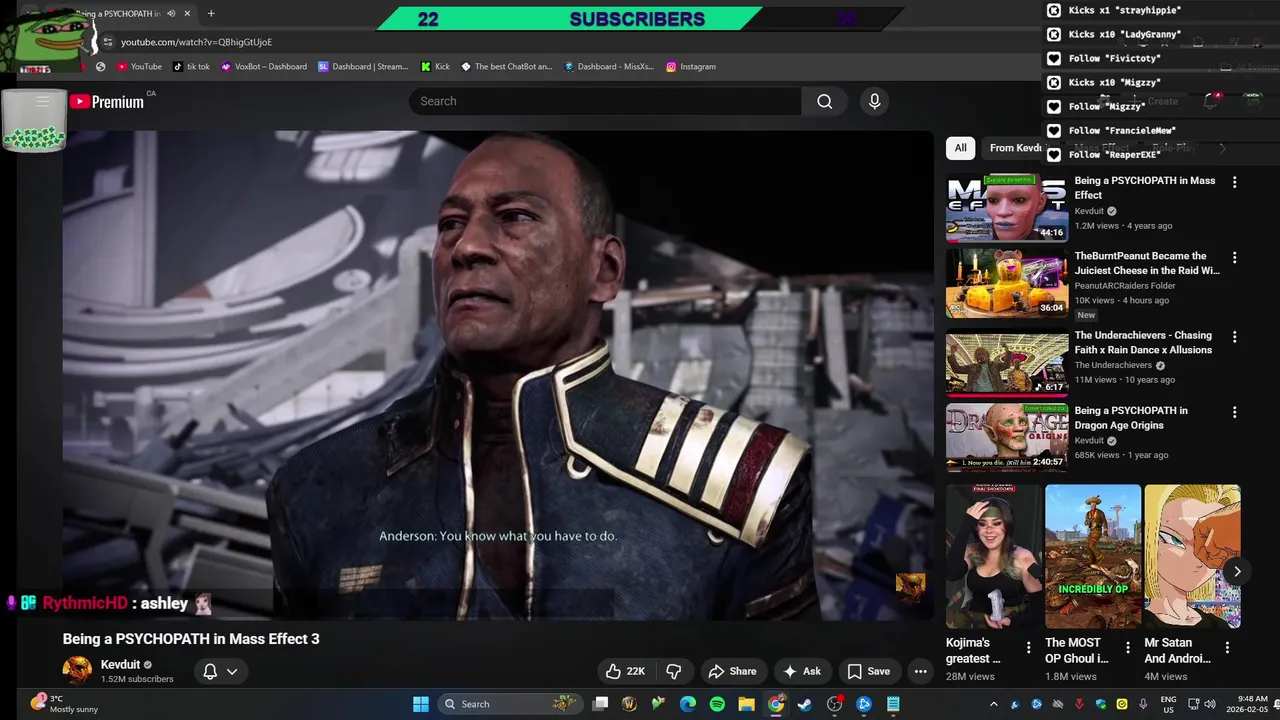Open PeanutARCRaiders Folder channel link
This screenshot has width=1280, height=720.
(x=1125, y=286)
